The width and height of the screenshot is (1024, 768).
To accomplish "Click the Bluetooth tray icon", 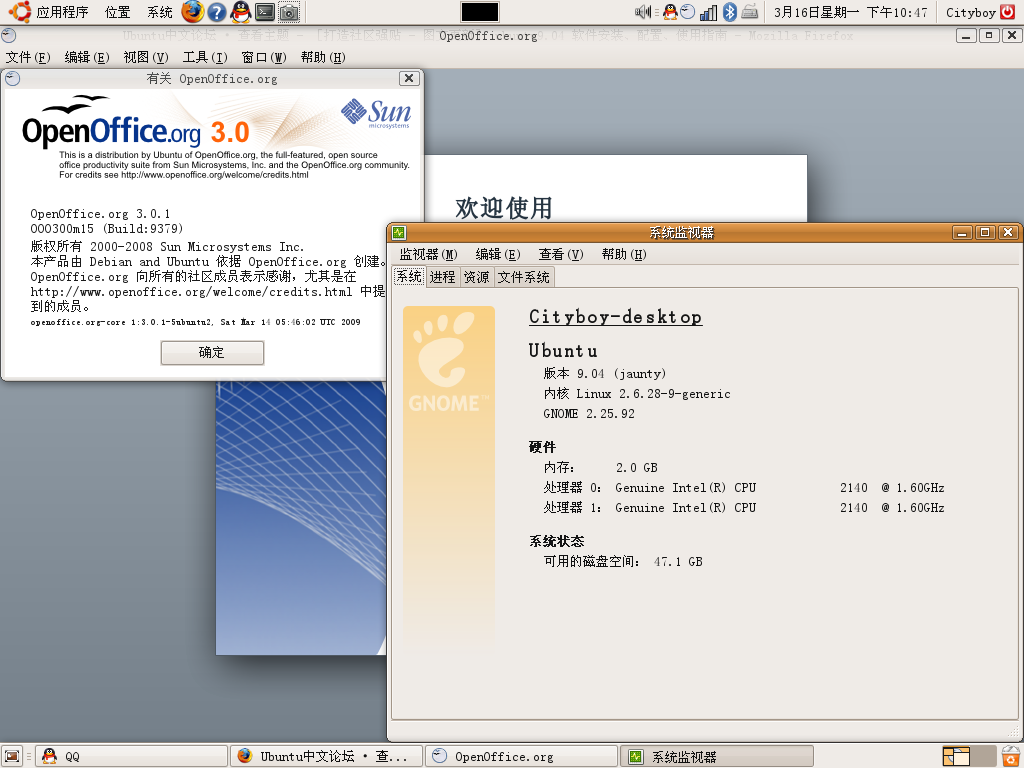I will point(729,12).
